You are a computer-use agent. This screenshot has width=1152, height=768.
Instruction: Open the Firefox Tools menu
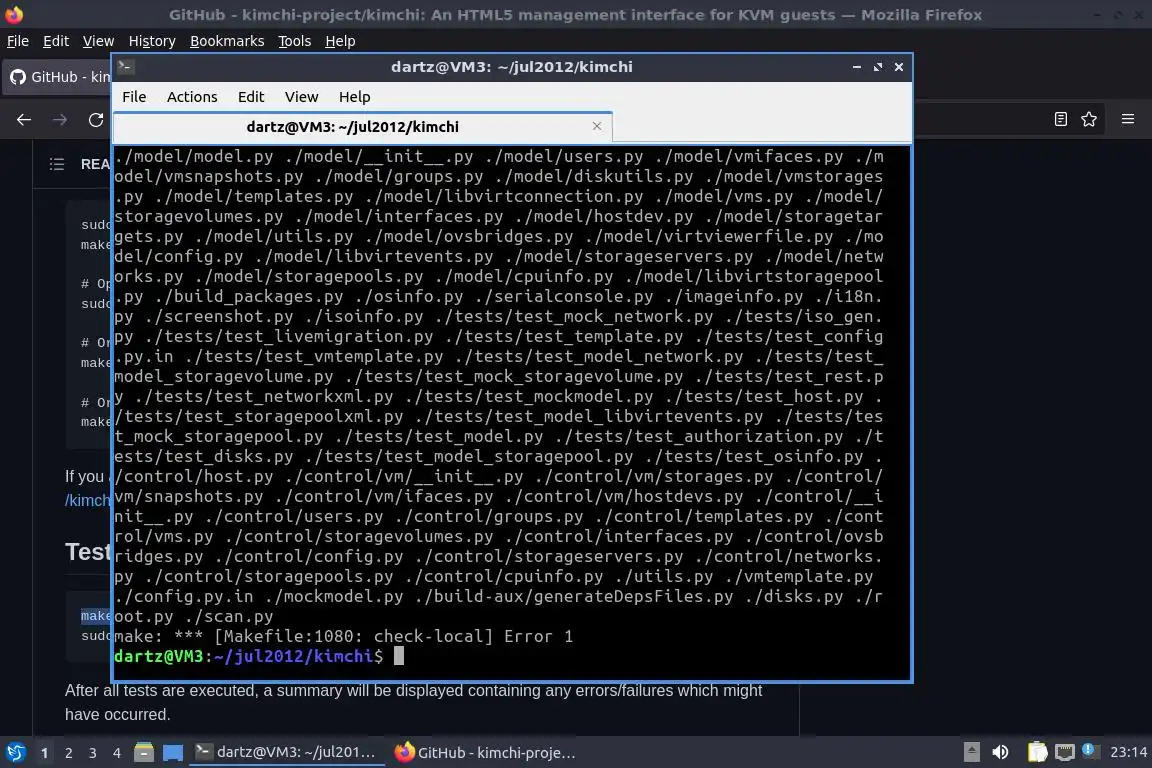[x=295, y=41]
